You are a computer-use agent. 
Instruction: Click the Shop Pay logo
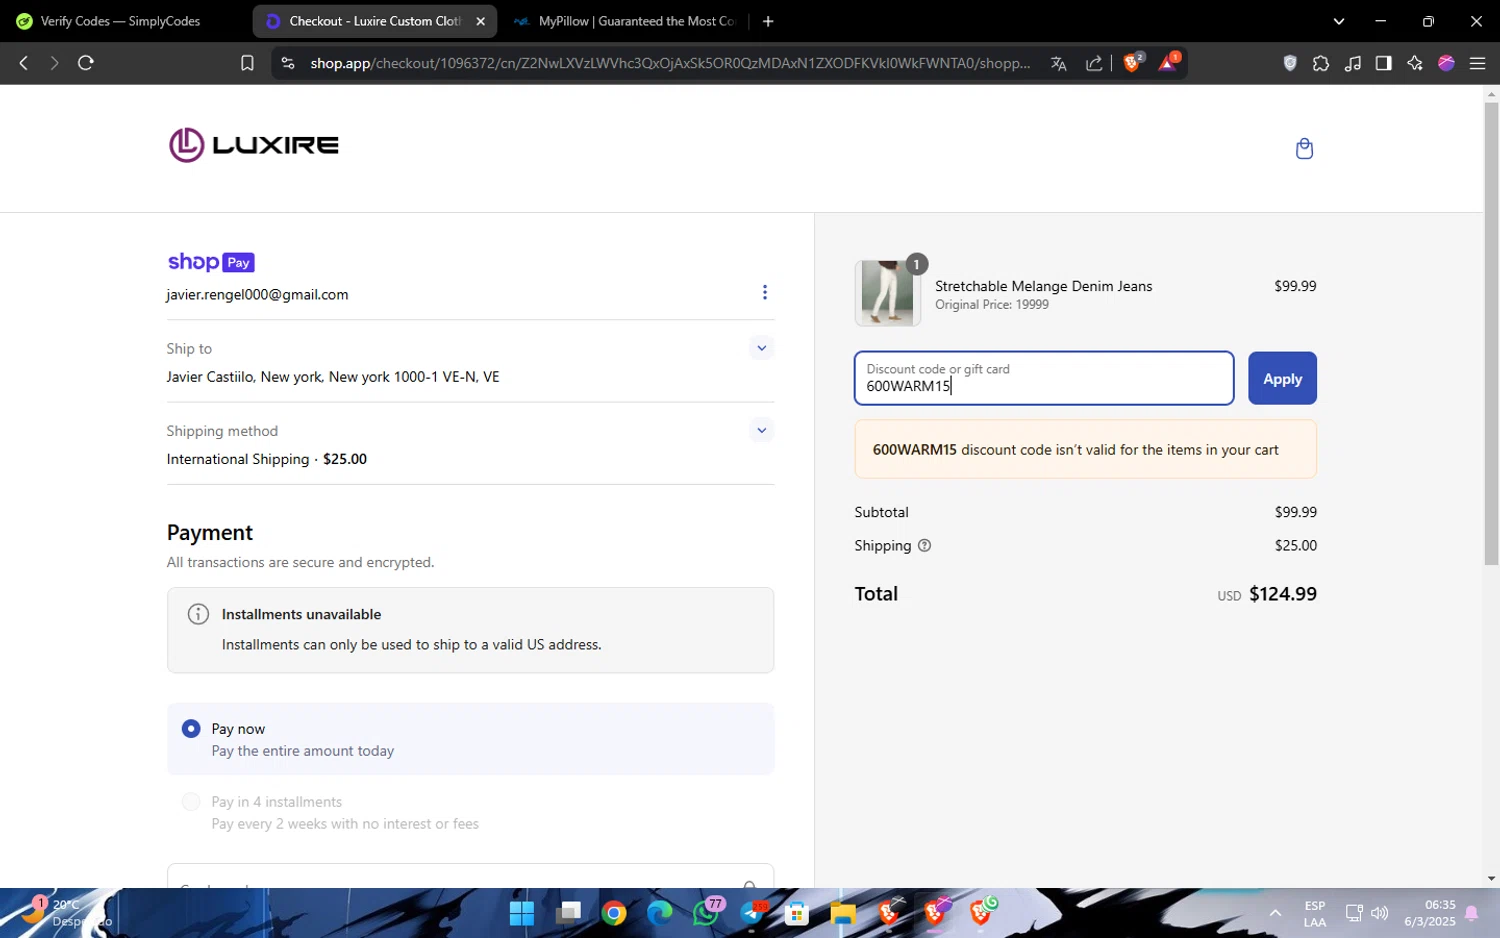click(x=211, y=262)
